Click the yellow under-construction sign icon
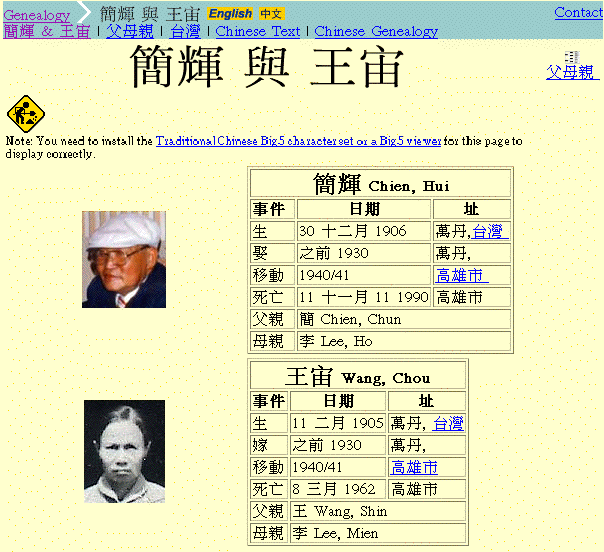 click(24, 114)
